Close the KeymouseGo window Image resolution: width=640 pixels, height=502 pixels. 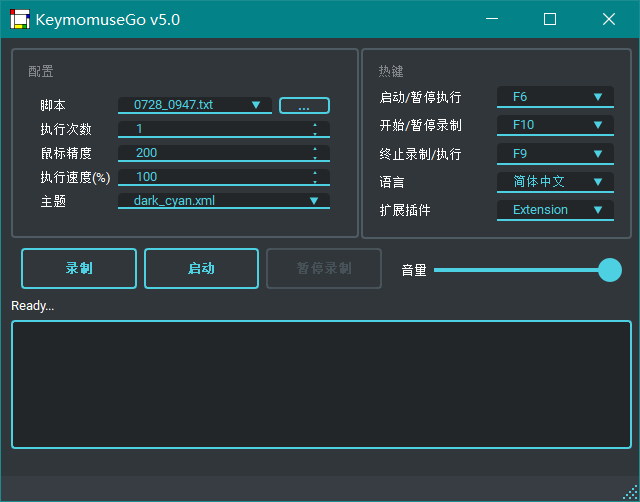pos(609,19)
